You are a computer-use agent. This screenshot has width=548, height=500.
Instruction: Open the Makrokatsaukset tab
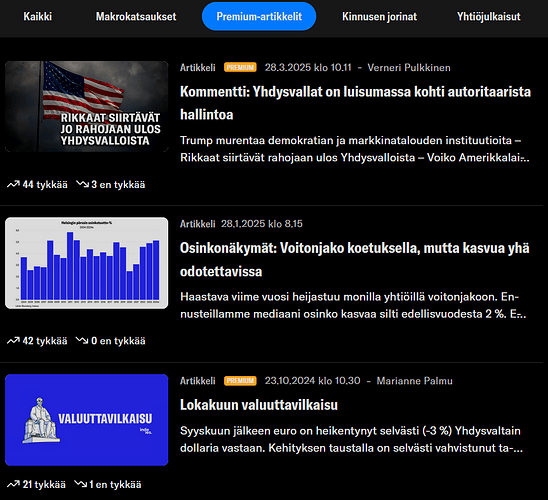coord(136,16)
